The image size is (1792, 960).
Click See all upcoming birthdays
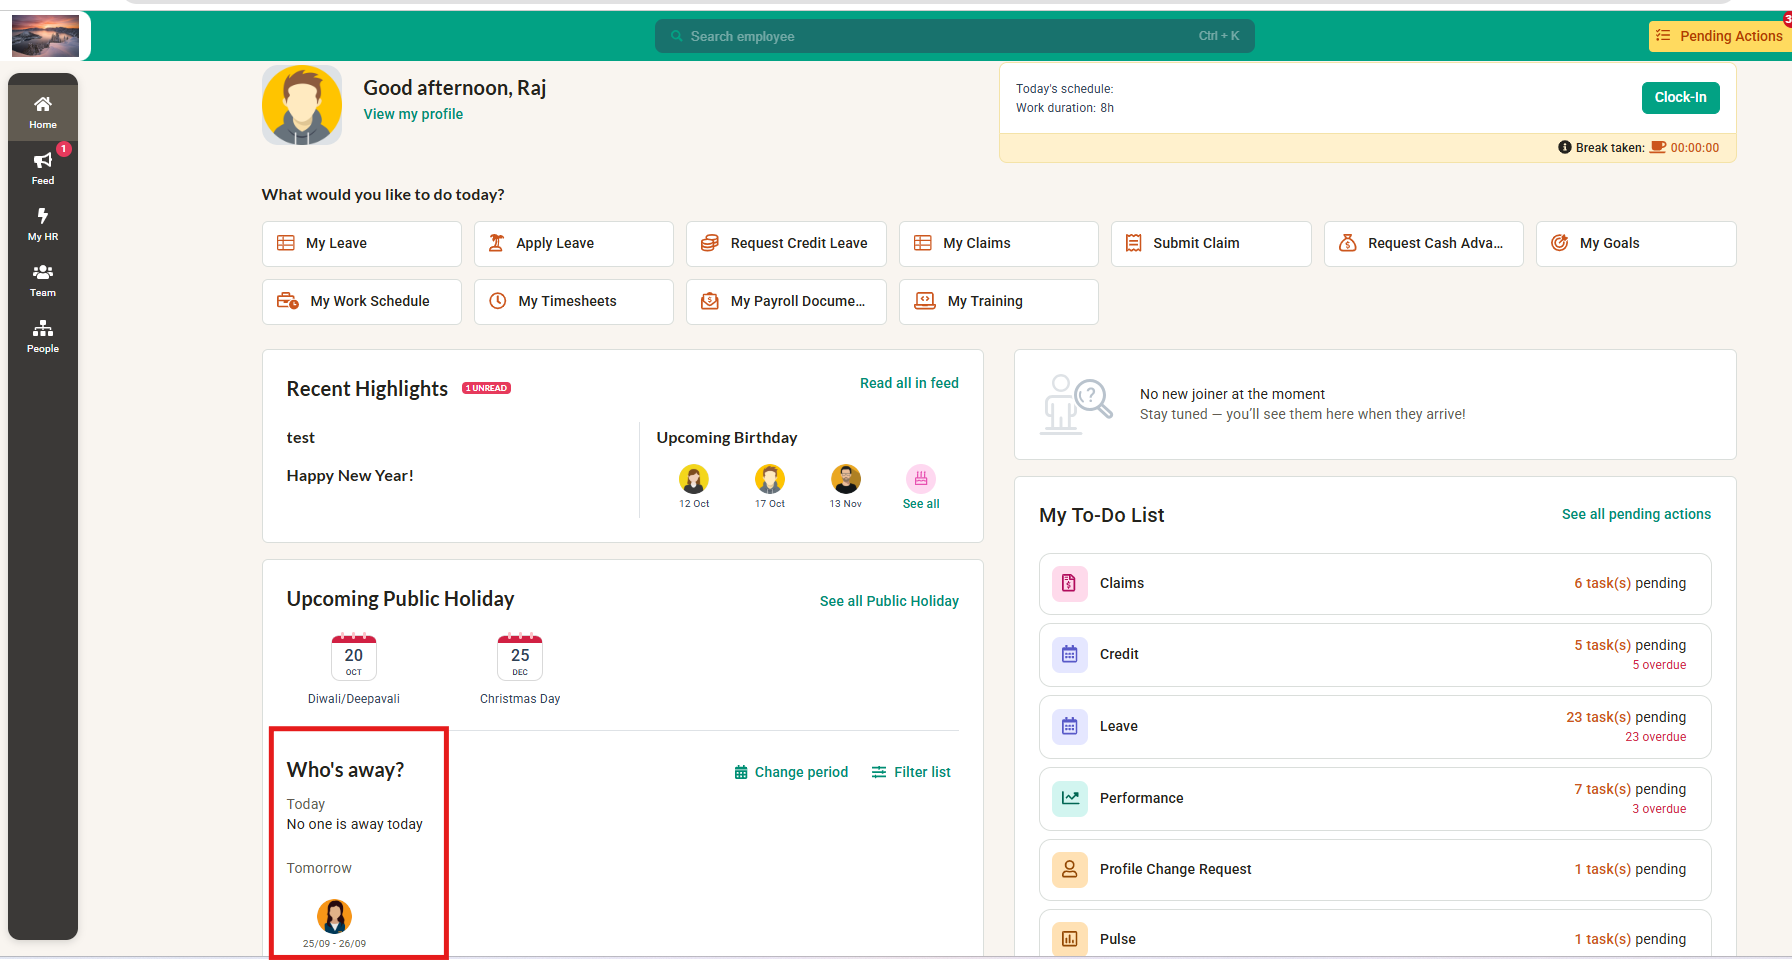click(920, 487)
